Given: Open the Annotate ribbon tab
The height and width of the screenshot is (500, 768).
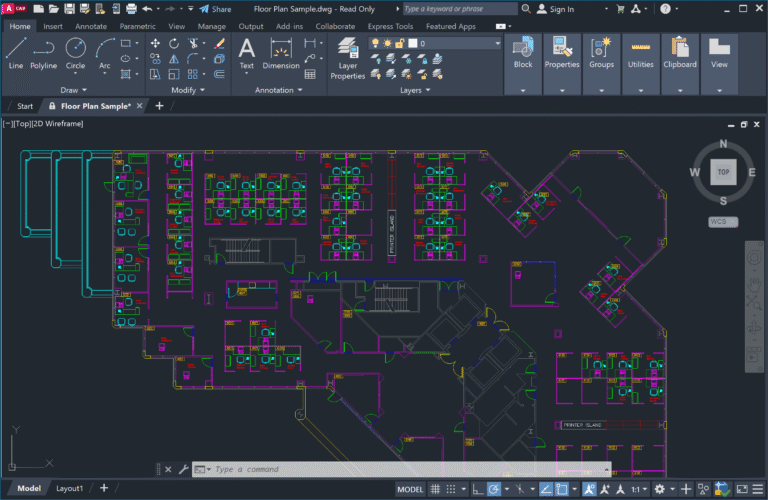Looking at the screenshot, I should coord(91,26).
